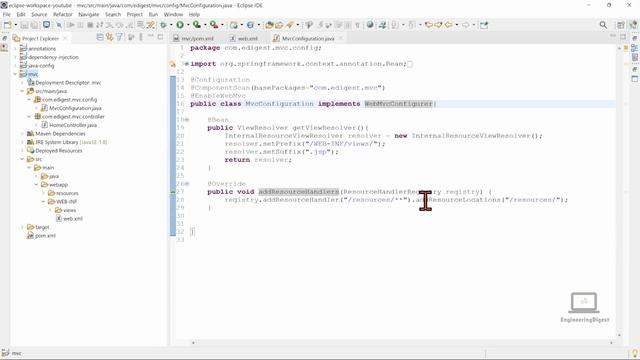Viewport: 640px width, 360px height.
Task: Collapse the mvc project node
Action: [16, 74]
